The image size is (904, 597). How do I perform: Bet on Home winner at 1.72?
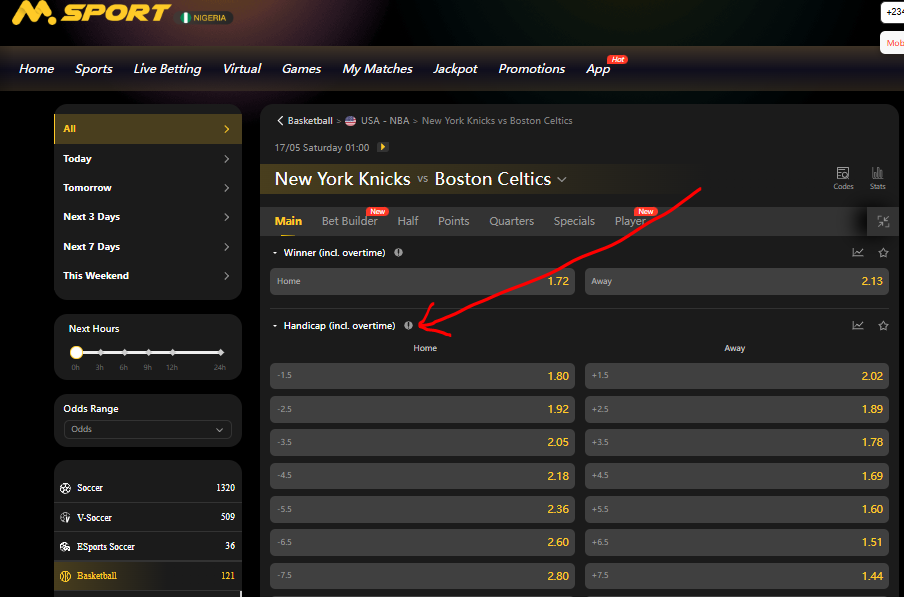click(422, 281)
